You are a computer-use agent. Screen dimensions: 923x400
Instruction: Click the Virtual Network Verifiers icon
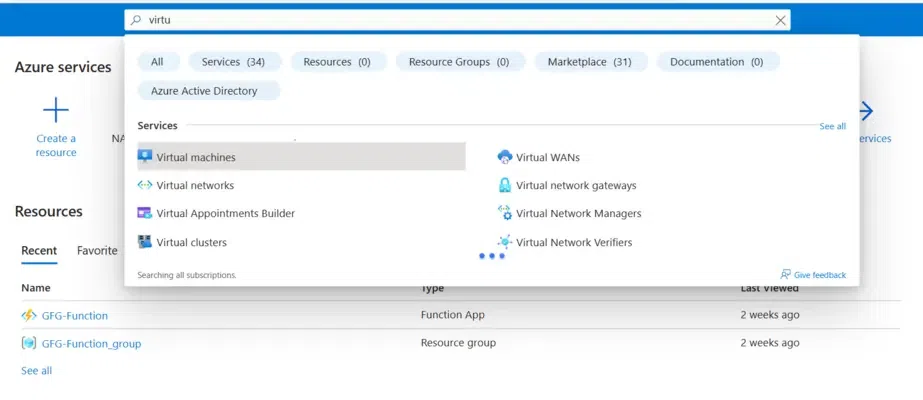[505, 242]
